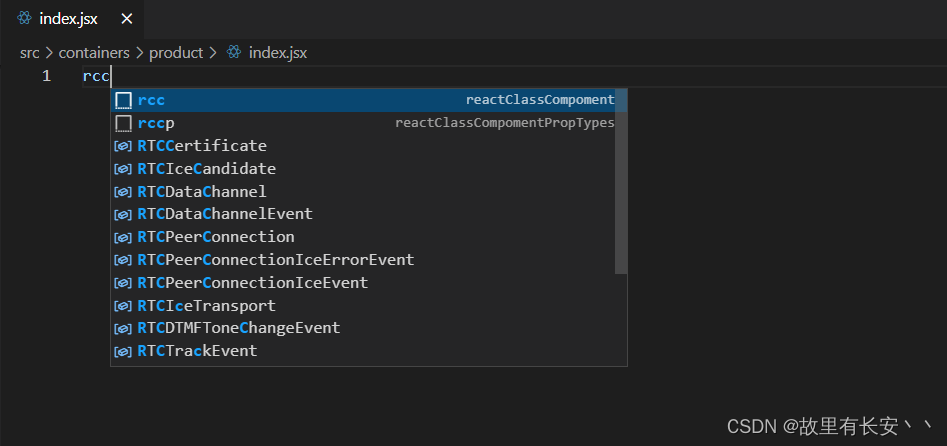947x446 pixels.
Task: Click the React icon on index.jsx tab
Action: [24, 19]
